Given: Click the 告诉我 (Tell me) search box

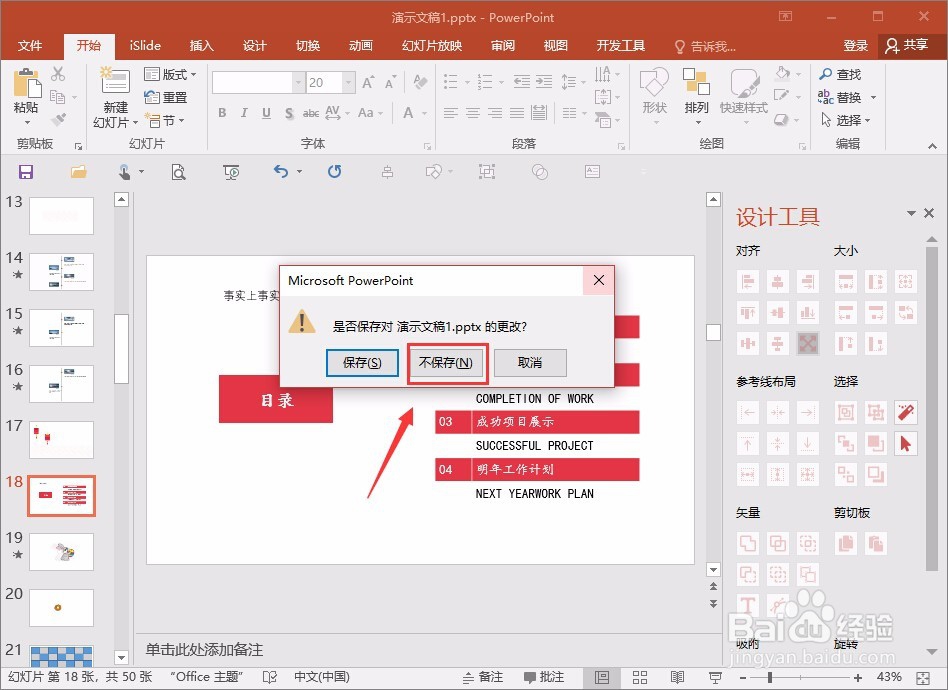Looking at the screenshot, I should point(706,47).
